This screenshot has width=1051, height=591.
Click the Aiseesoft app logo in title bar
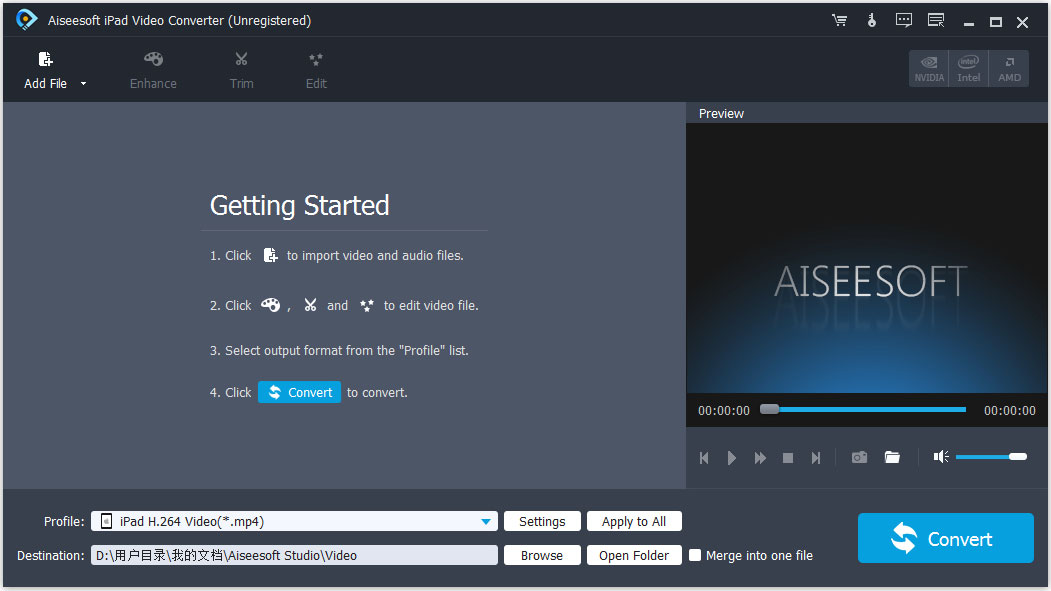pos(26,19)
